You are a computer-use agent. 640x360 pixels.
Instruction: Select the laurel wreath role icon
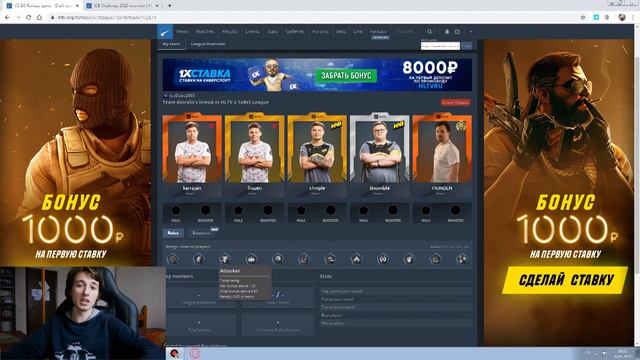click(x=382, y=259)
